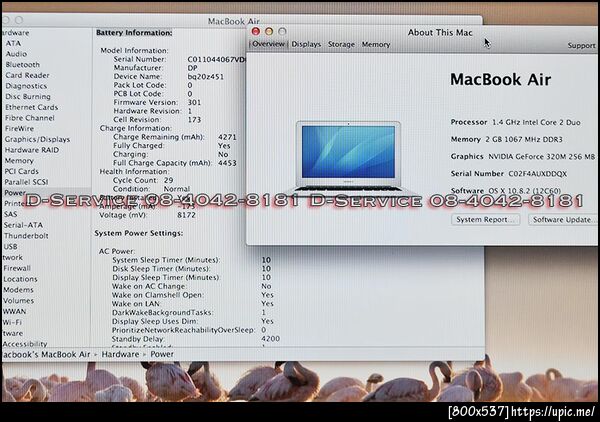Click the Battery Information heading
Viewport: 600px width, 422px height.
click(x=134, y=33)
